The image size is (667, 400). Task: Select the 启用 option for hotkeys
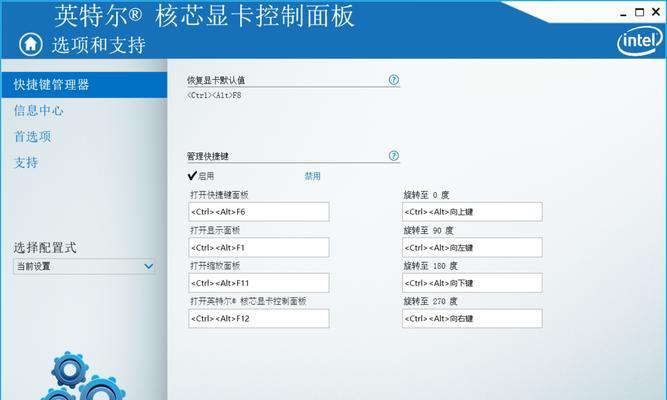point(201,176)
